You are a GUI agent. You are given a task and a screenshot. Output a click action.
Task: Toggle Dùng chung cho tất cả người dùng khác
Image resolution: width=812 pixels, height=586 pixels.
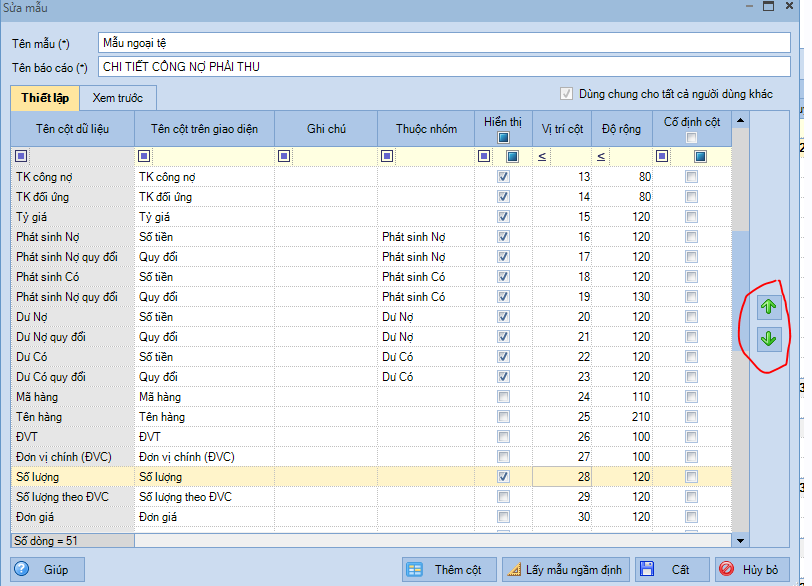tap(567, 94)
